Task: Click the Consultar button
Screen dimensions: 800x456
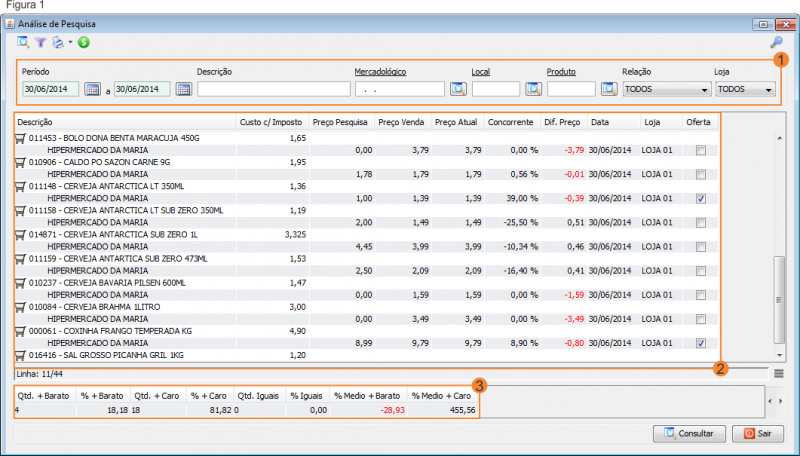Action: point(689,434)
